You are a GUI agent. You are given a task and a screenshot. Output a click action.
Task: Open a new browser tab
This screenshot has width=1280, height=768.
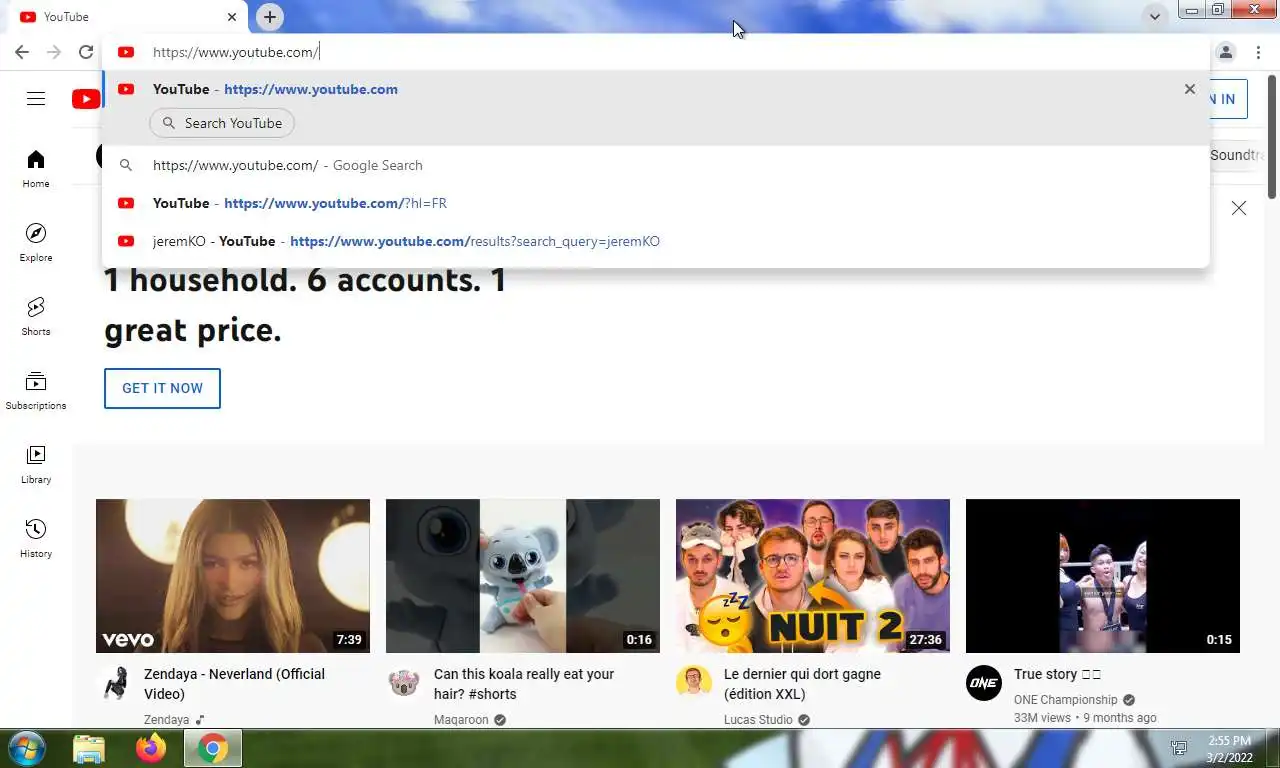(x=269, y=17)
